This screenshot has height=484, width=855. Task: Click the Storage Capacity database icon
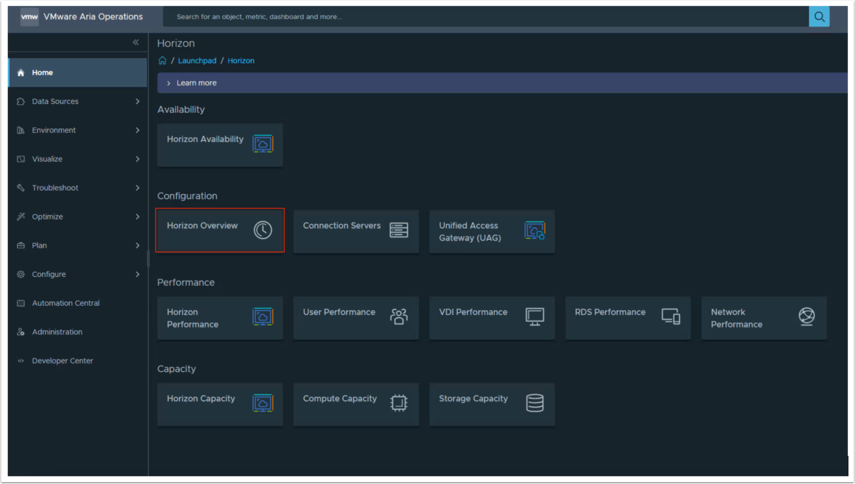tap(535, 403)
